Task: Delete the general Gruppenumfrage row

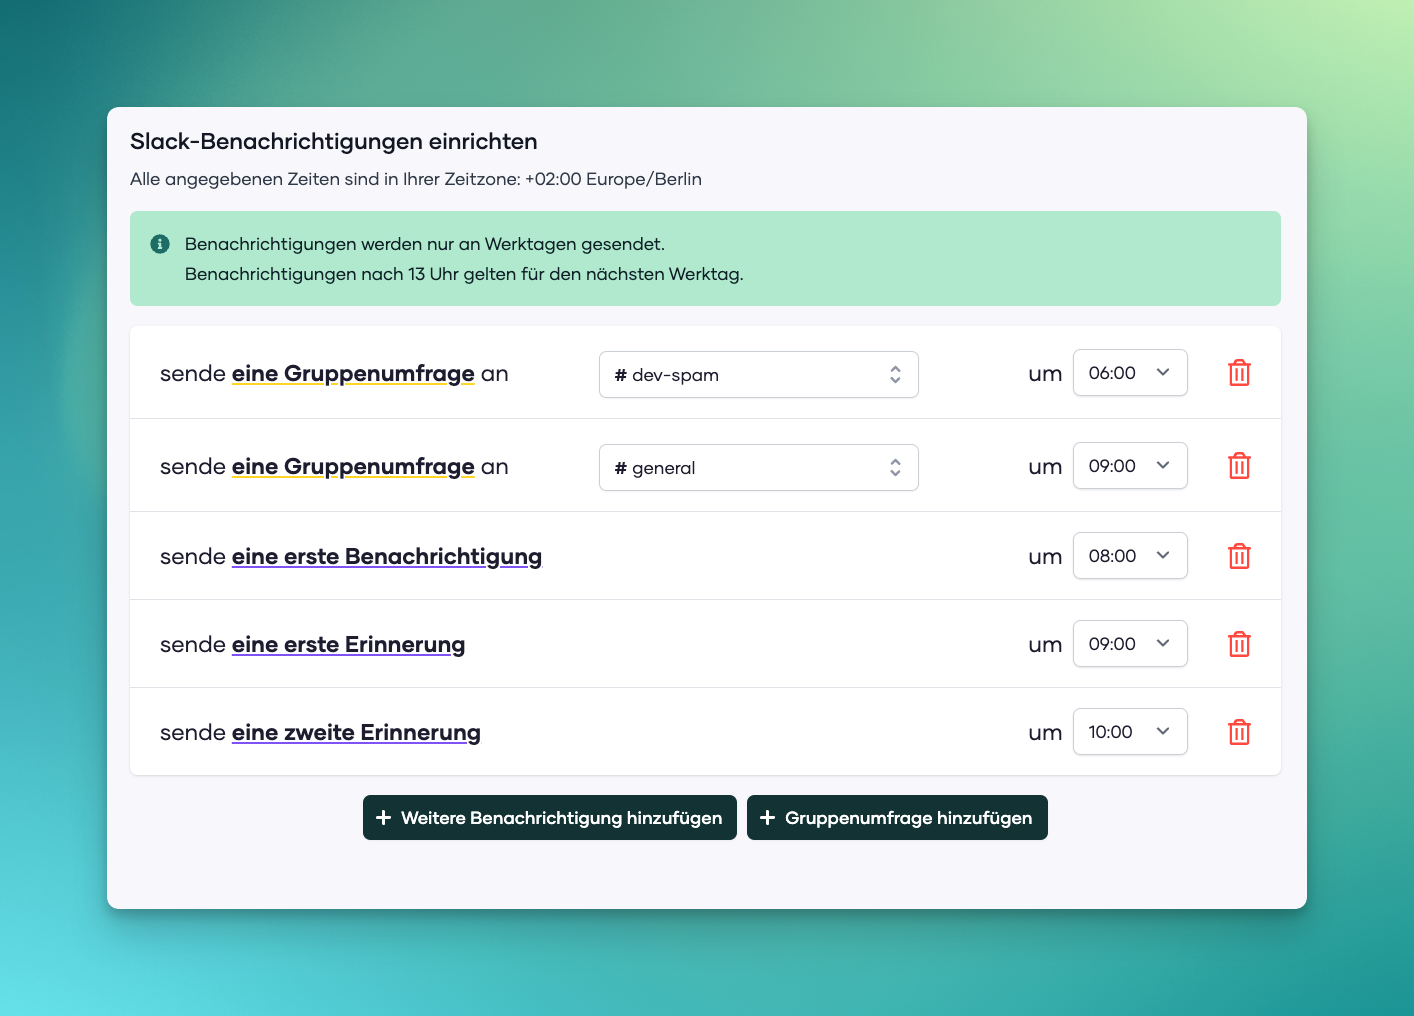Action: click(x=1239, y=466)
